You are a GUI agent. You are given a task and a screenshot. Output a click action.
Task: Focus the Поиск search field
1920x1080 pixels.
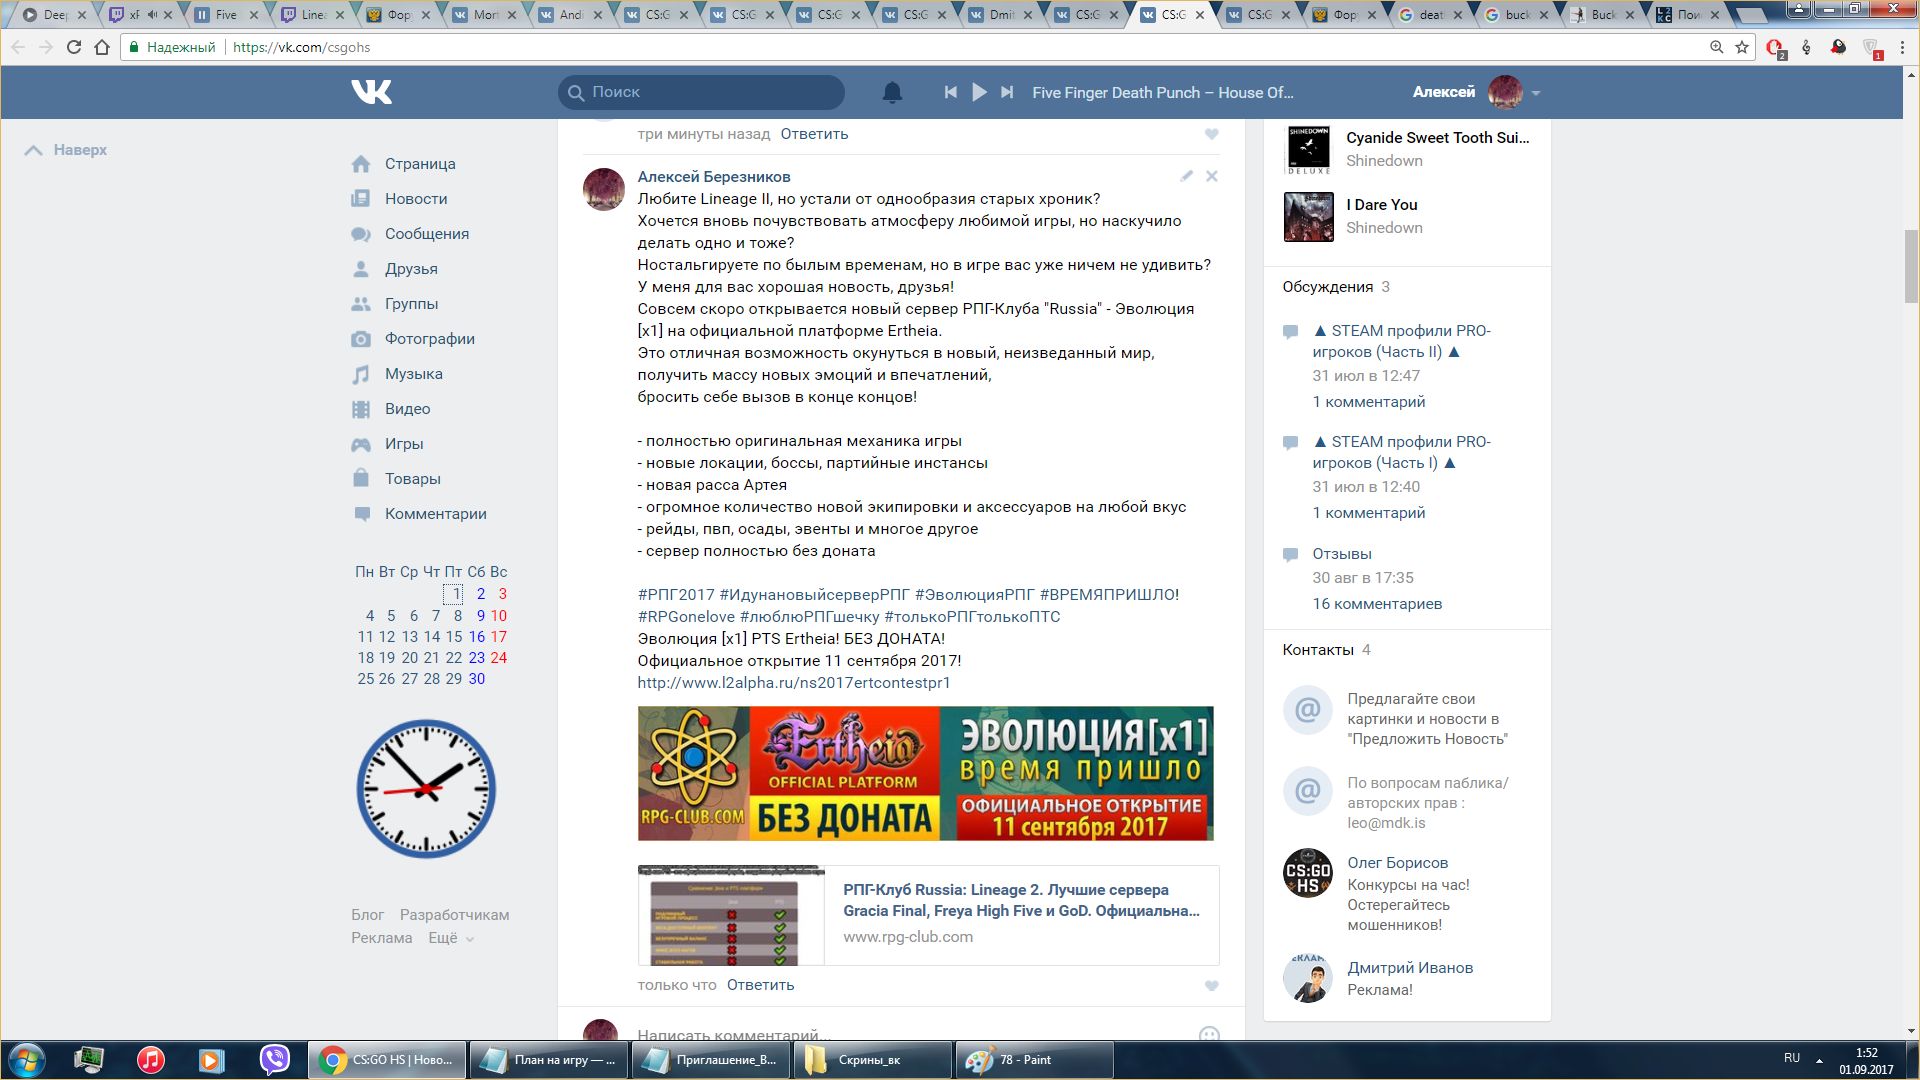pos(701,92)
